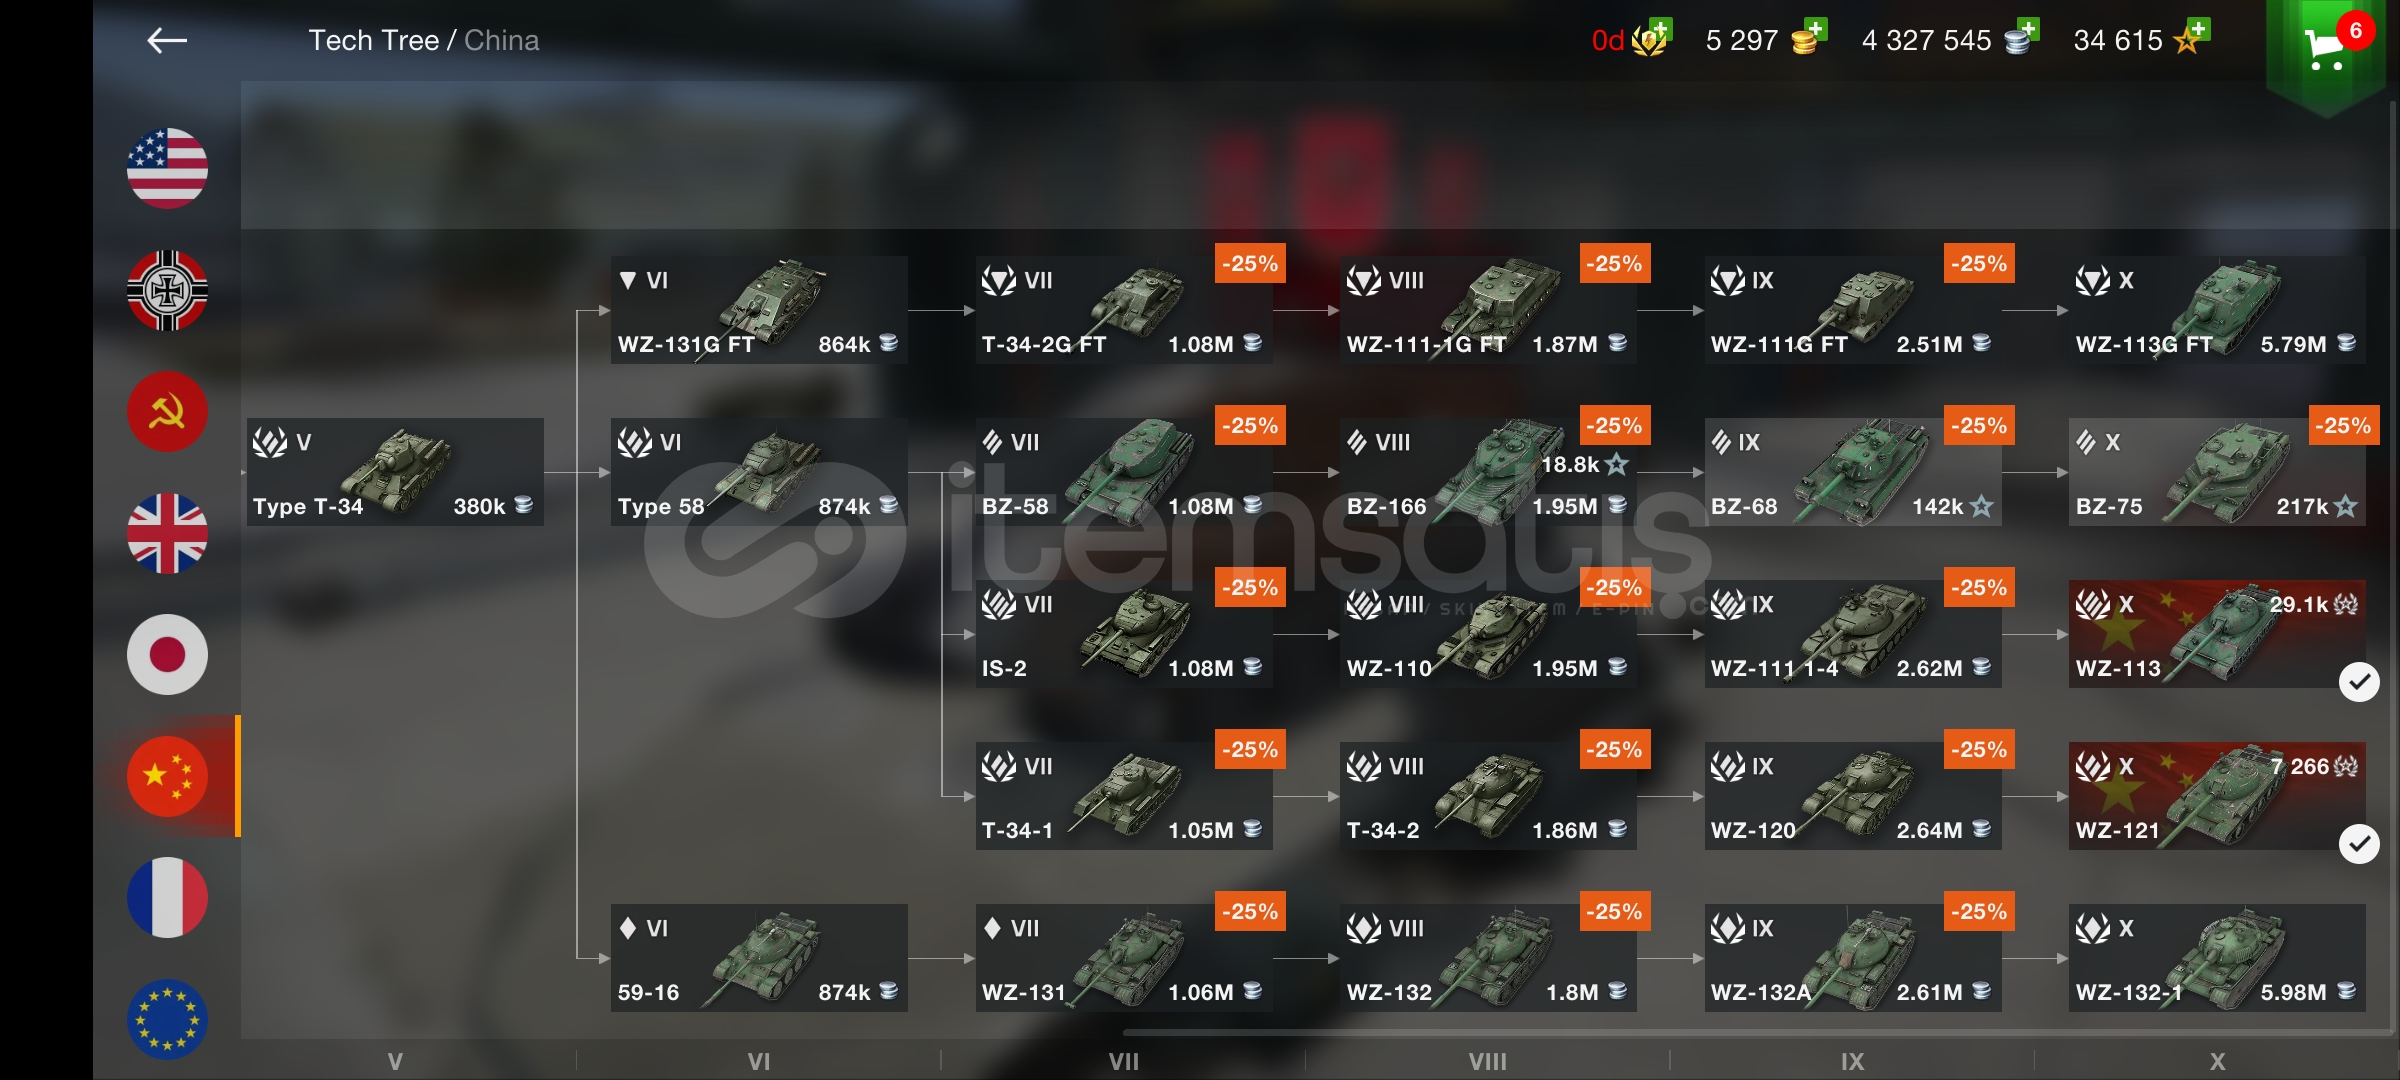Toggle the WZ-121 checkmark

[2359, 844]
